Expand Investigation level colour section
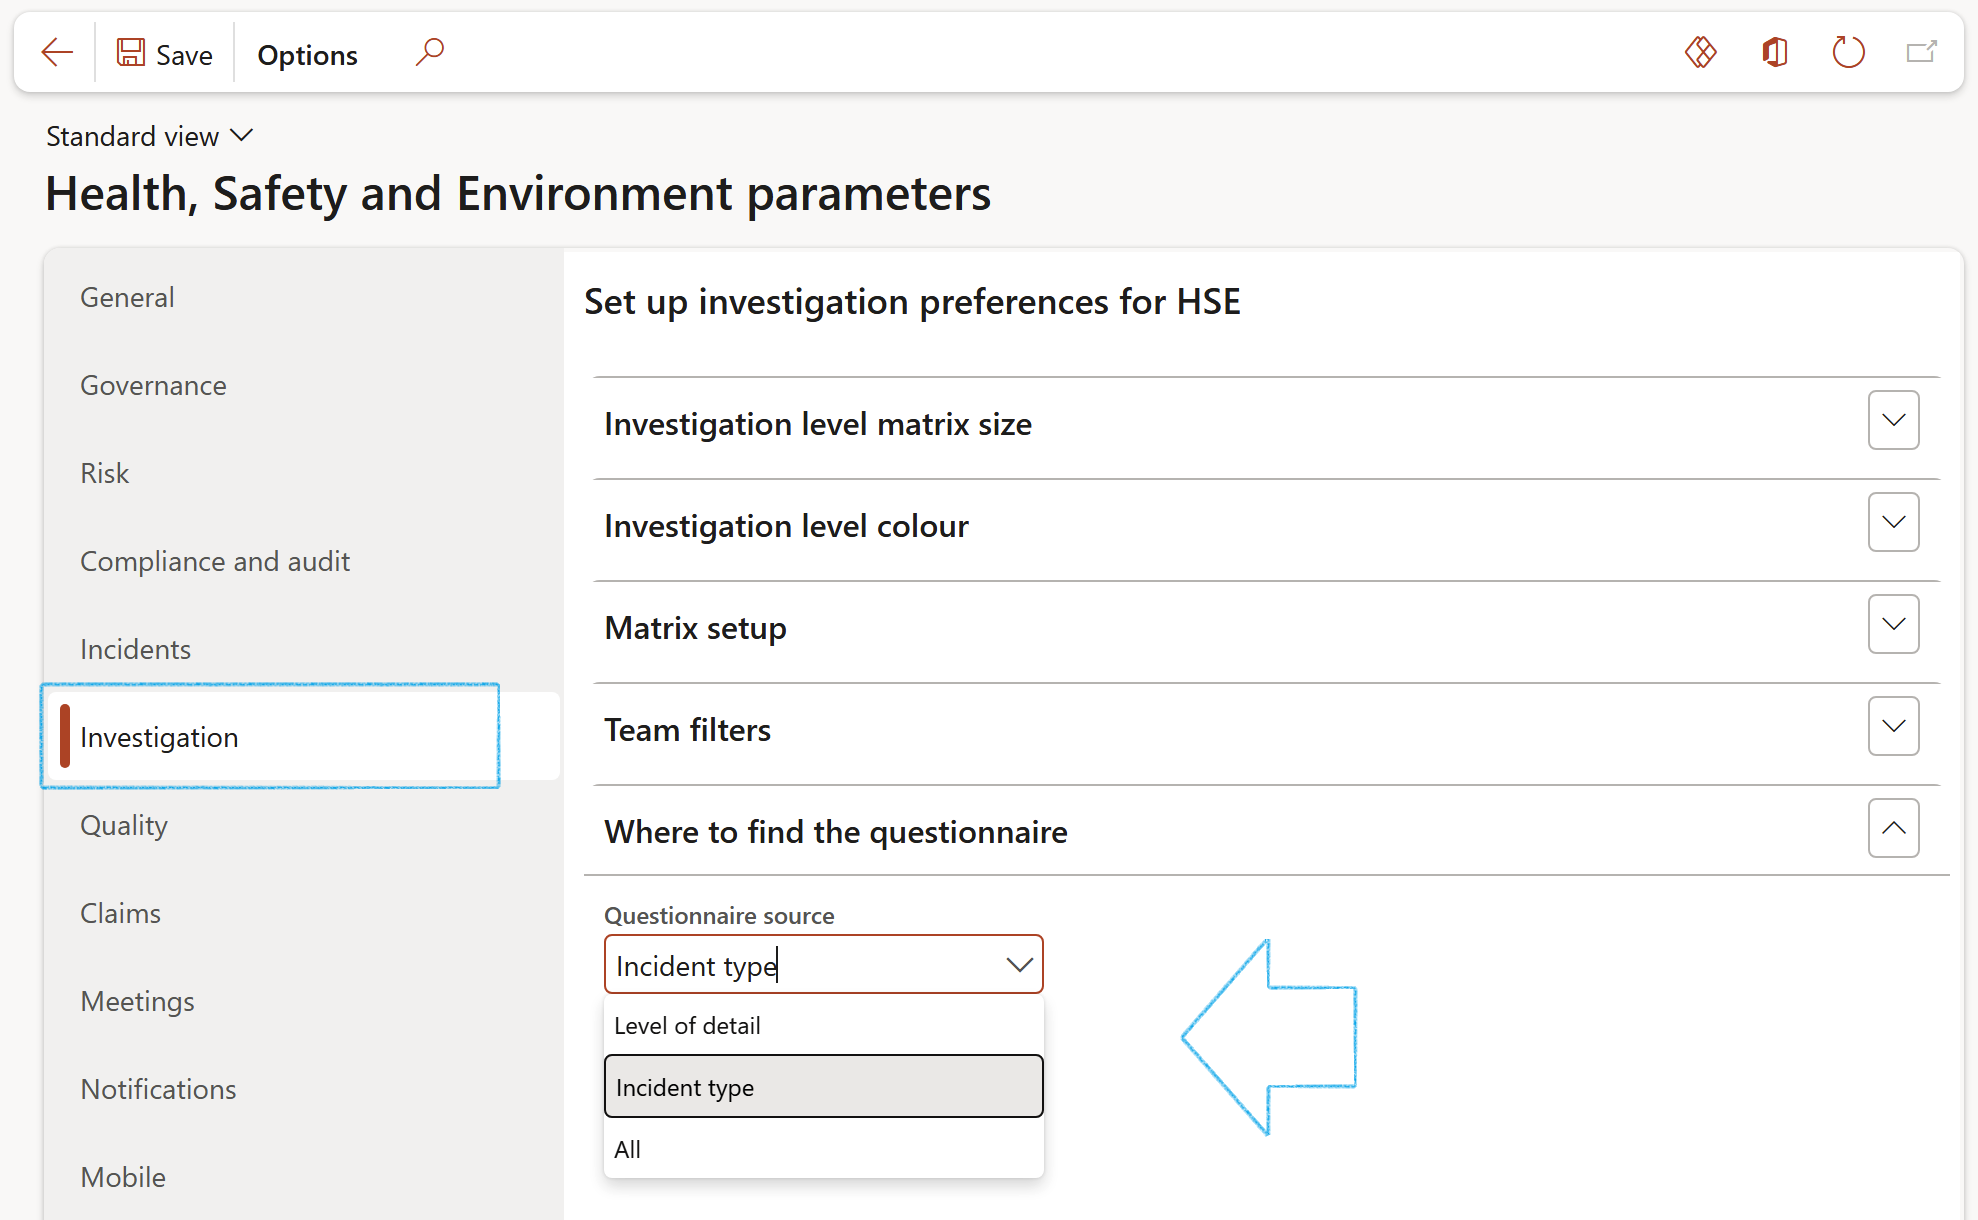The width and height of the screenshot is (1978, 1220). (1893, 523)
